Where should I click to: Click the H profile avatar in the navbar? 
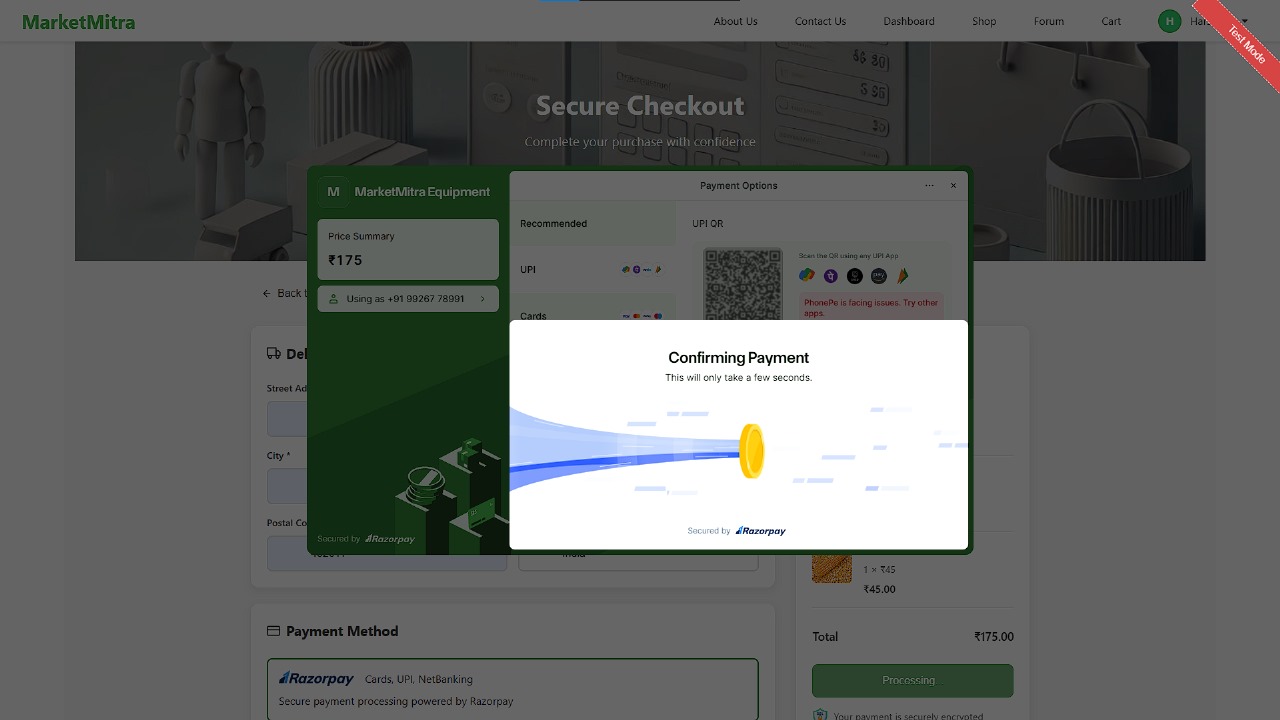tap(1170, 21)
